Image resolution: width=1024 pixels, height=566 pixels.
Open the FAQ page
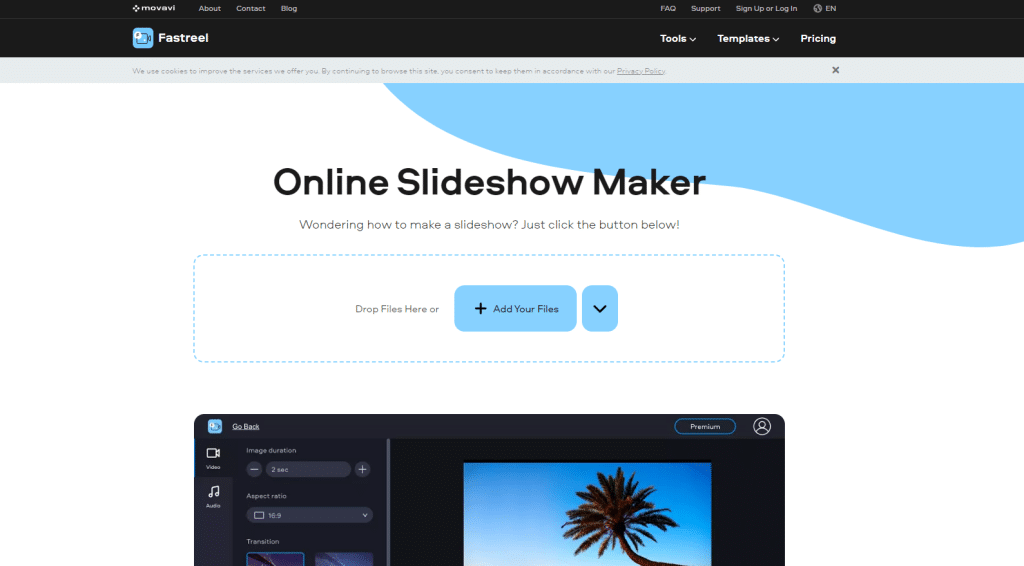(x=668, y=8)
